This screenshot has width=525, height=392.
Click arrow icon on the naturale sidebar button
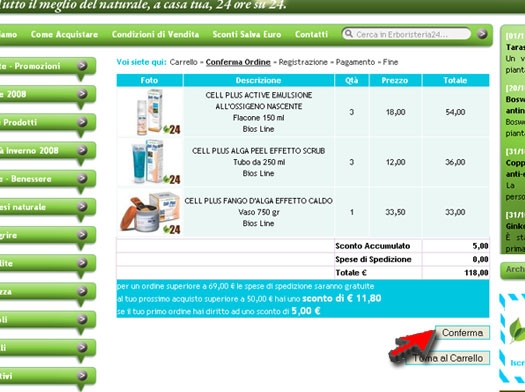[x=82, y=207]
